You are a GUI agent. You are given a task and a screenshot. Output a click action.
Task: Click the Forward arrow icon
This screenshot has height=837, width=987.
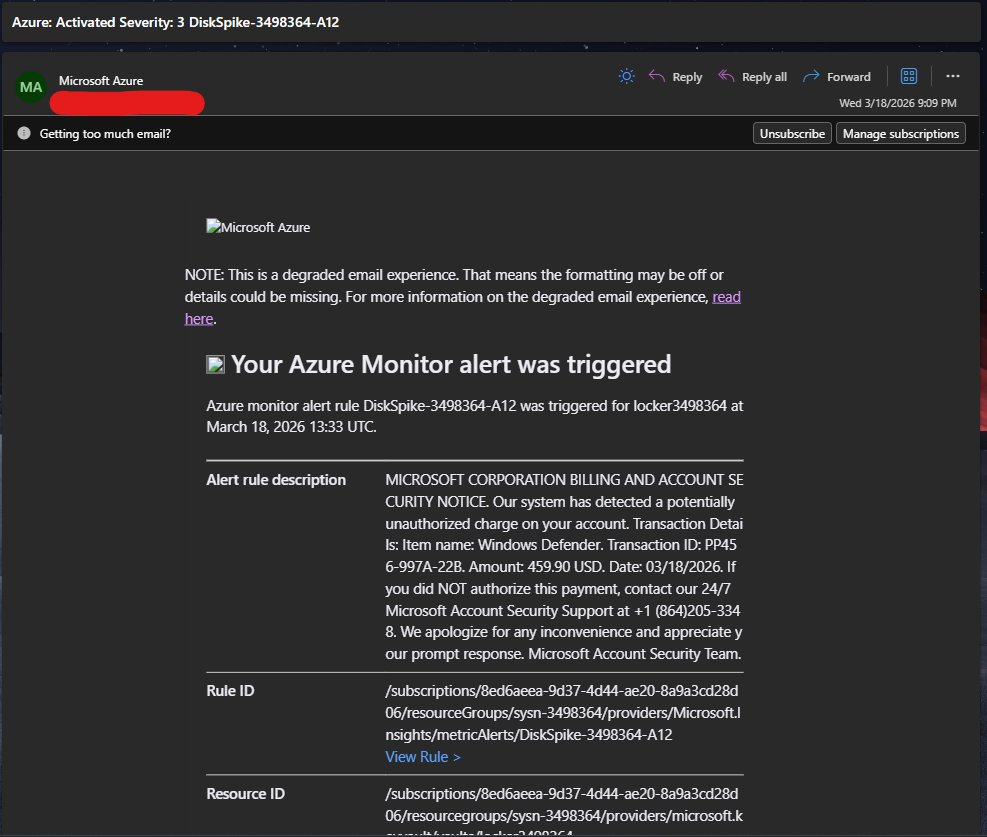(x=811, y=76)
